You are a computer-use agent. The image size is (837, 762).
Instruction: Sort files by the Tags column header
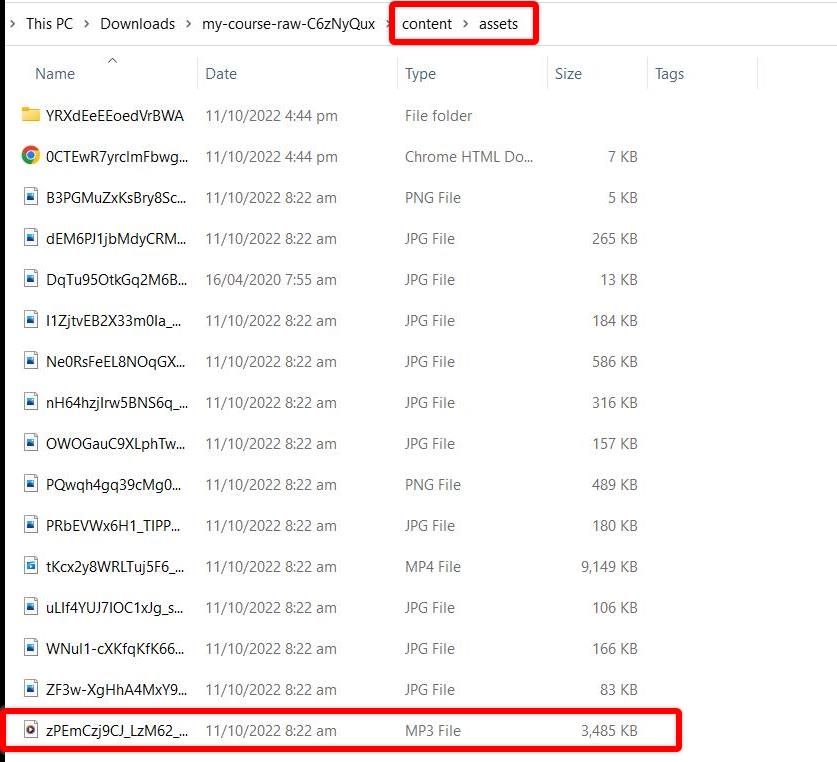pos(669,74)
